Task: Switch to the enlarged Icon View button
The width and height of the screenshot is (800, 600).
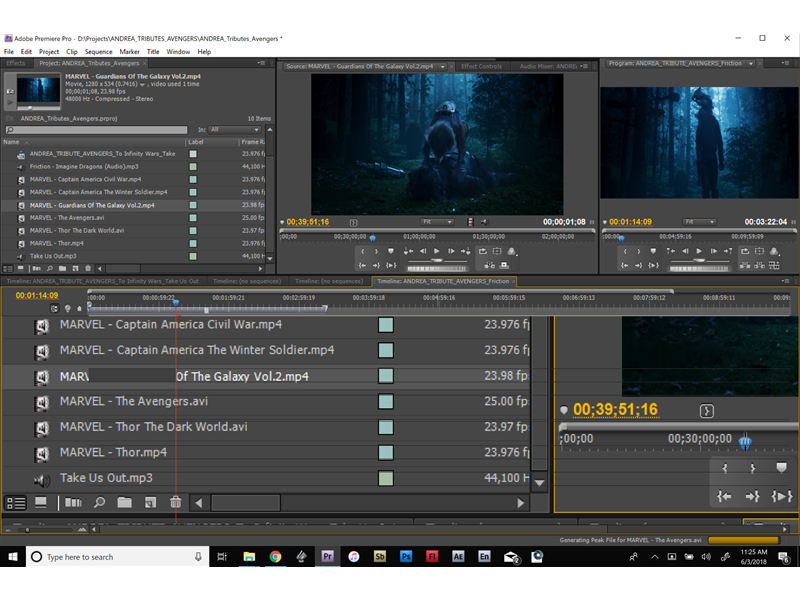Action: tap(41, 503)
